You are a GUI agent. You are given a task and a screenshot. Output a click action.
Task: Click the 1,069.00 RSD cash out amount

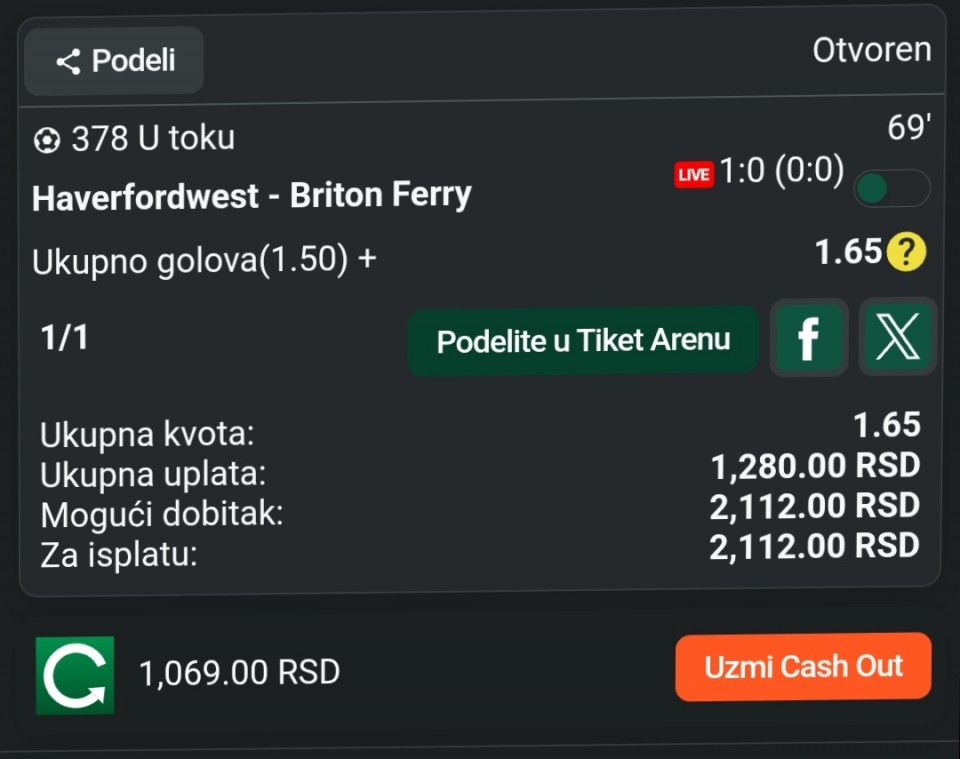click(239, 673)
